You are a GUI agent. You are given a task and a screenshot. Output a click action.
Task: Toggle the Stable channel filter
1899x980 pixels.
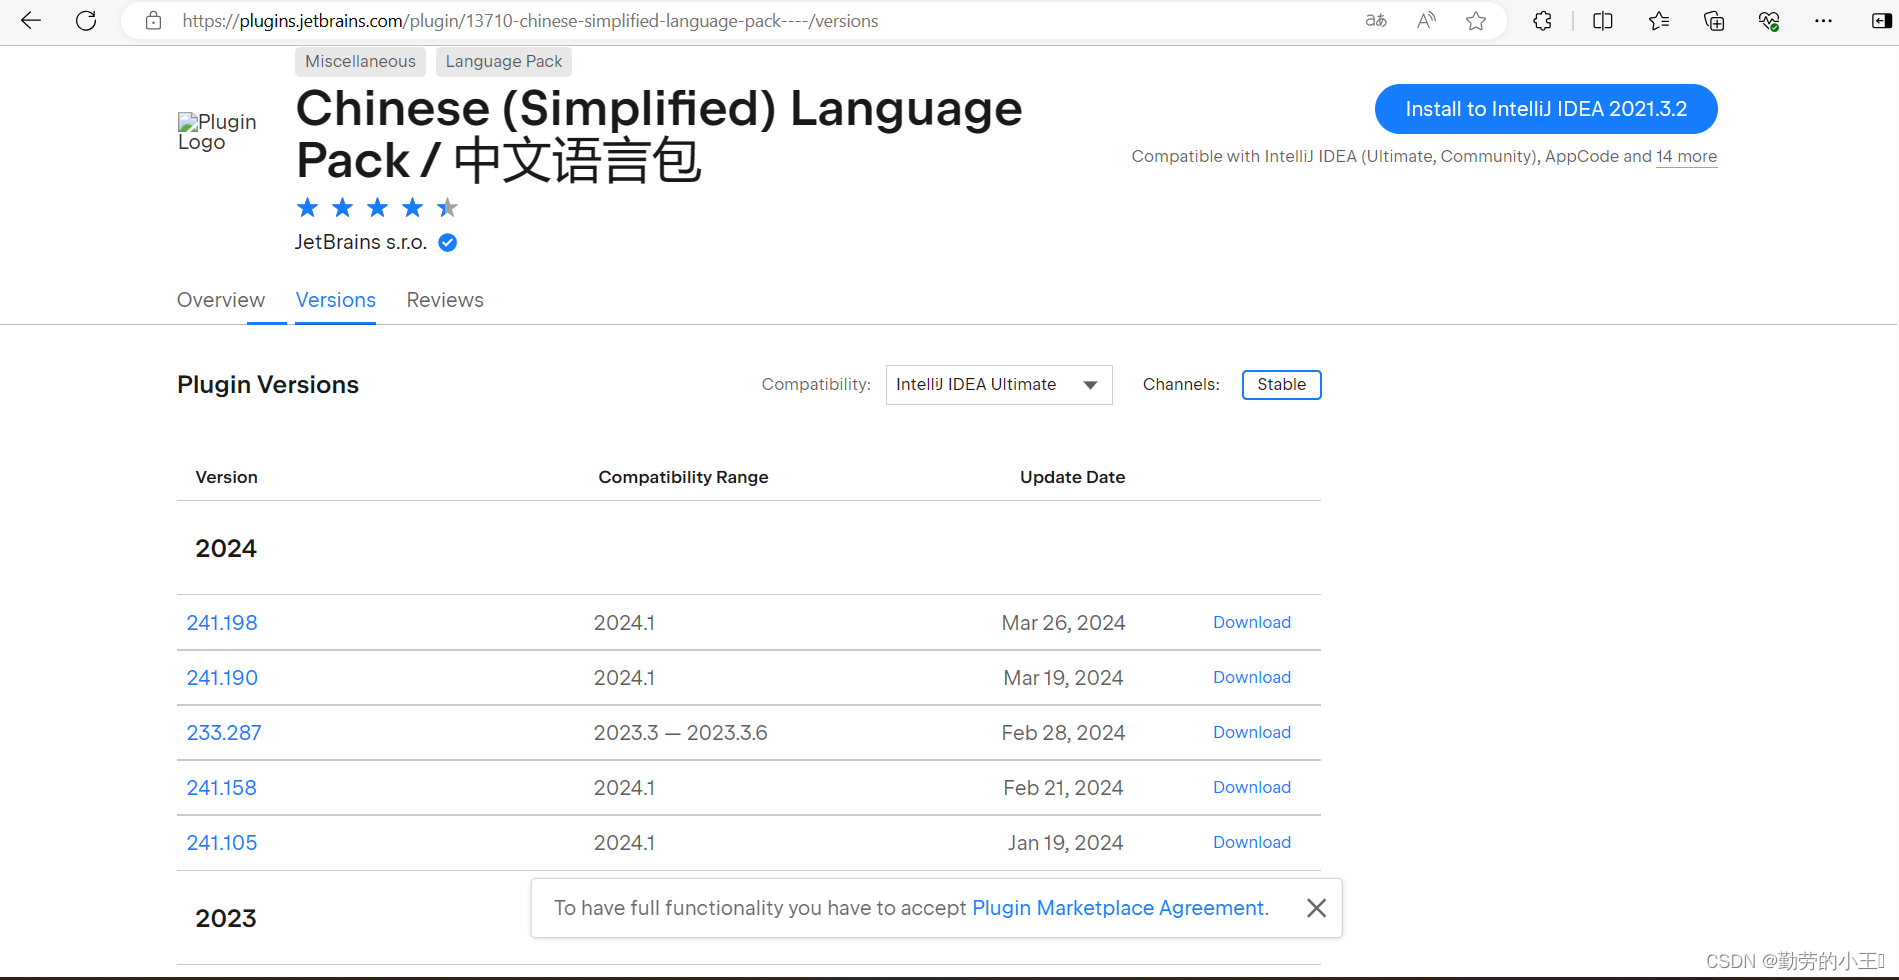1281,385
